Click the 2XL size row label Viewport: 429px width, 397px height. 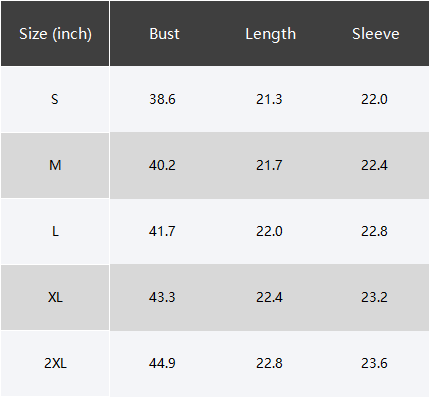point(55,363)
